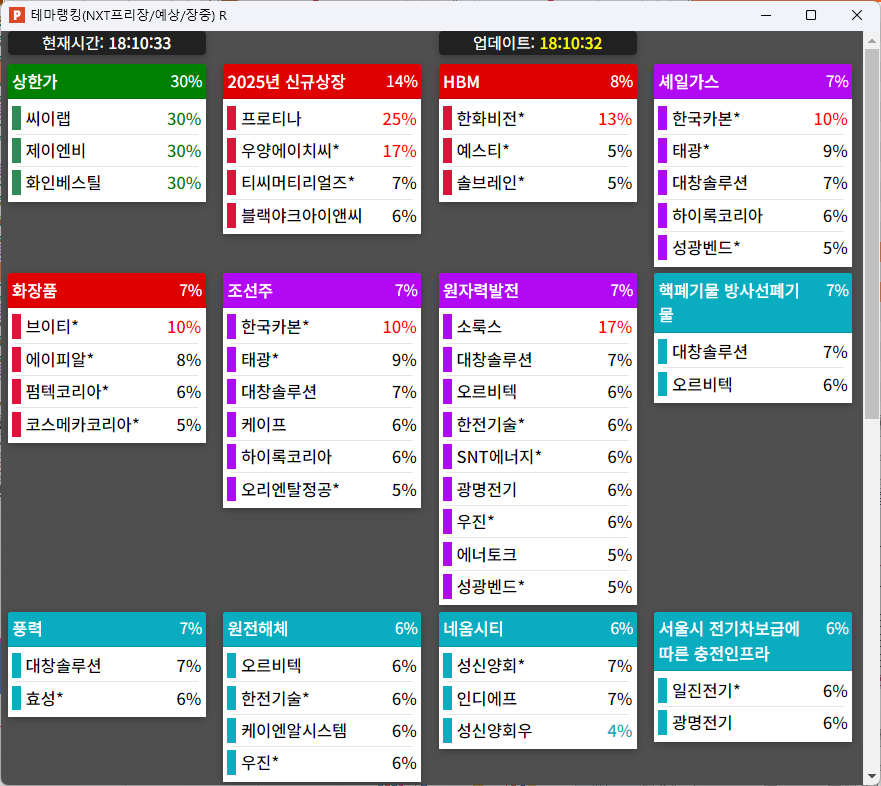The image size is (881, 786).
Task: Click 한국카본* in the 조선주 card
Action: 322,326
